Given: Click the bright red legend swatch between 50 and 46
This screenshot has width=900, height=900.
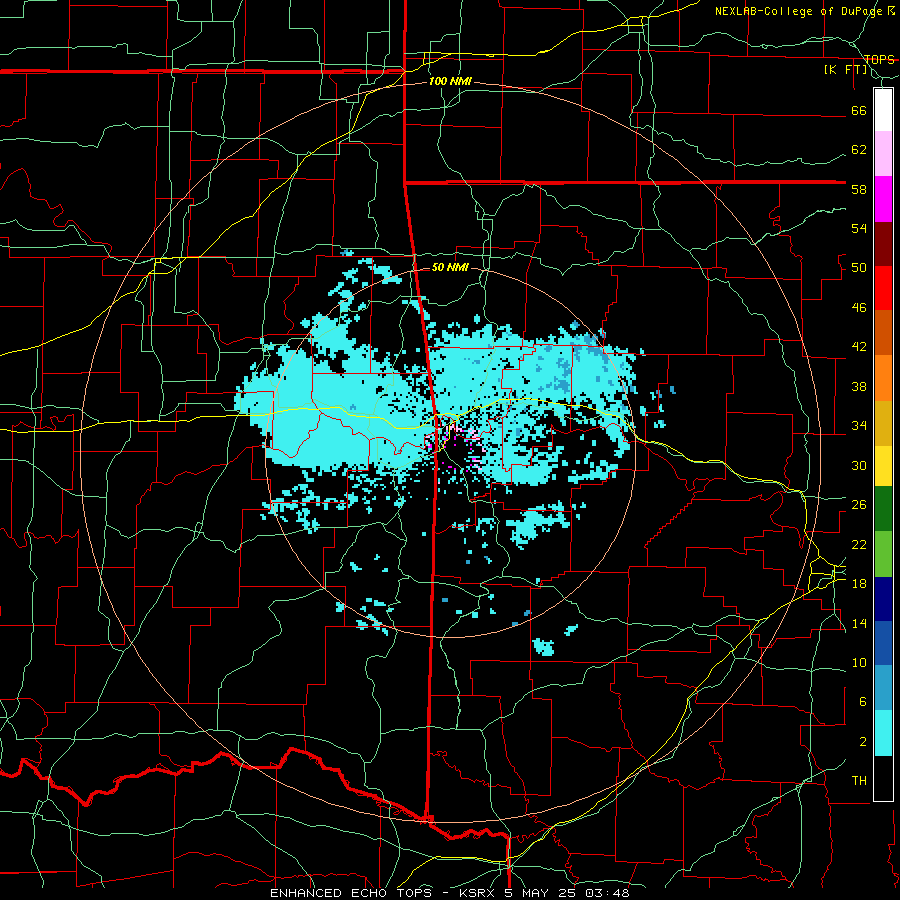Looking at the screenshot, I should pos(883,288).
